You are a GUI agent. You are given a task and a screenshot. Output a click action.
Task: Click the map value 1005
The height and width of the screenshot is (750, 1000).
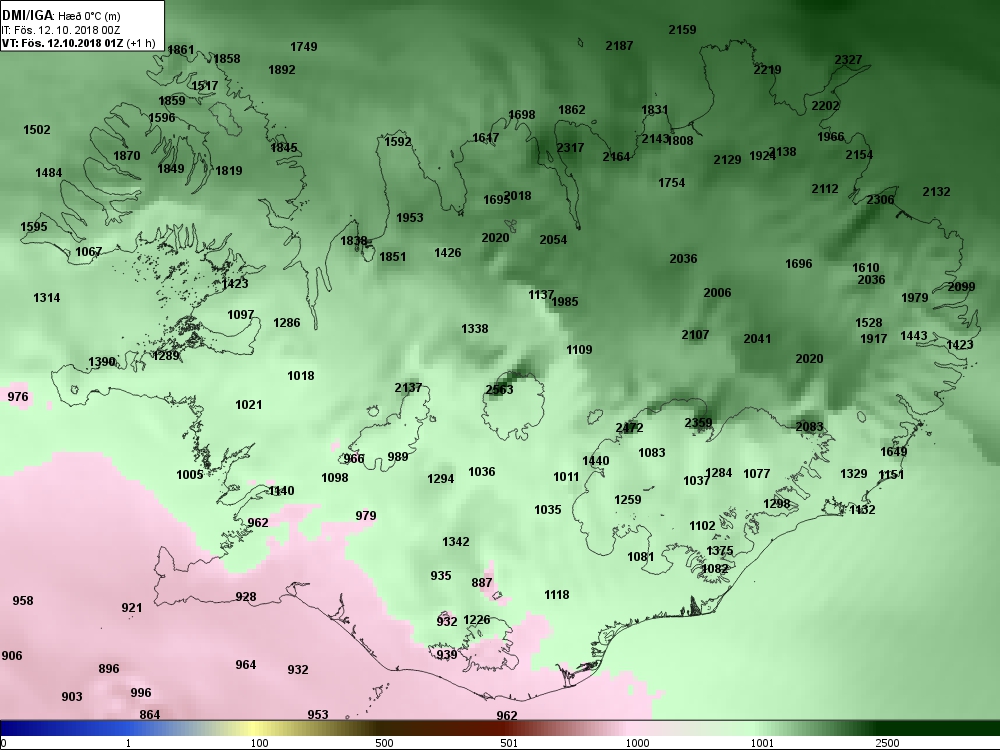click(189, 474)
